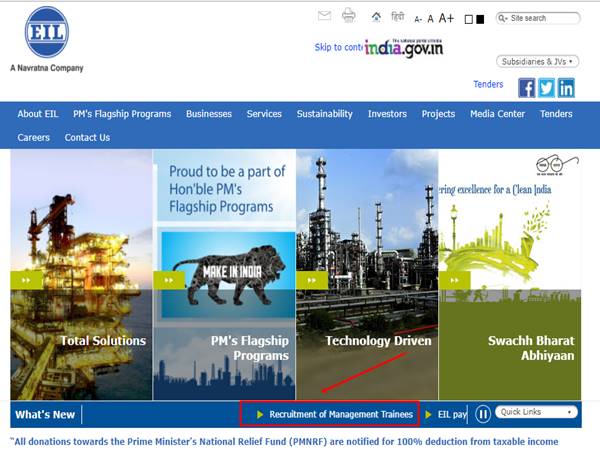Switch site language to Hindi

(x=398, y=17)
